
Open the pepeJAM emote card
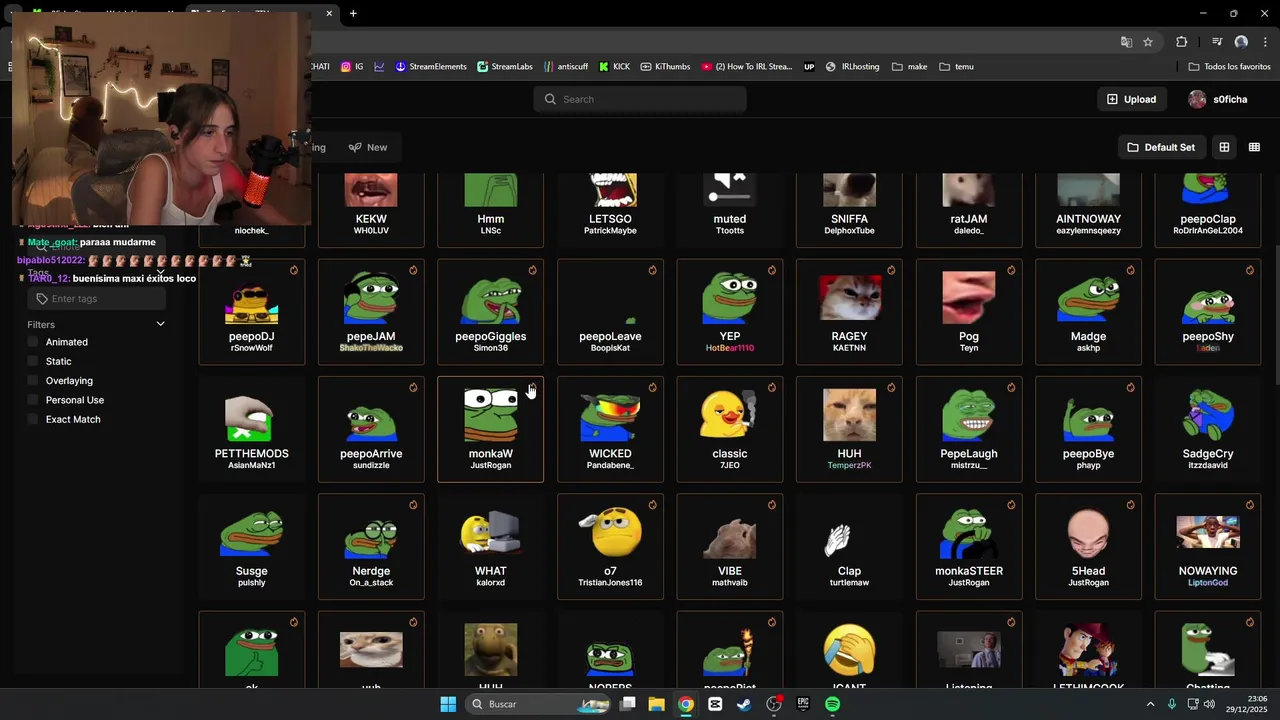(x=371, y=312)
